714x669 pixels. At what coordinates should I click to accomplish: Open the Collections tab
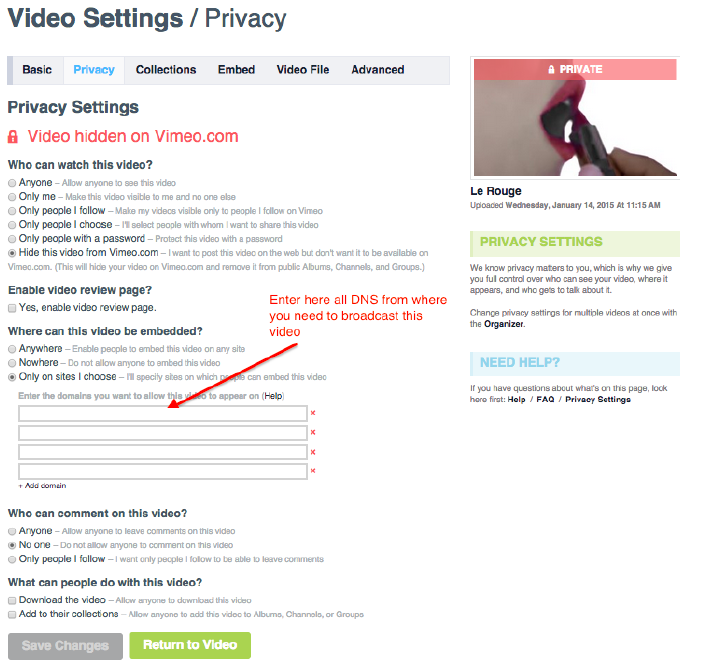pos(166,70)
